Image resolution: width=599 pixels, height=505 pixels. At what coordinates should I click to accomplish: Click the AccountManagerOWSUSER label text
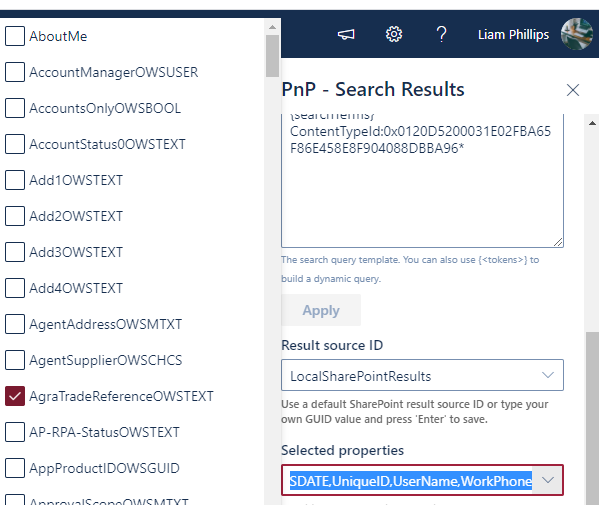click(x=114, y=72)
